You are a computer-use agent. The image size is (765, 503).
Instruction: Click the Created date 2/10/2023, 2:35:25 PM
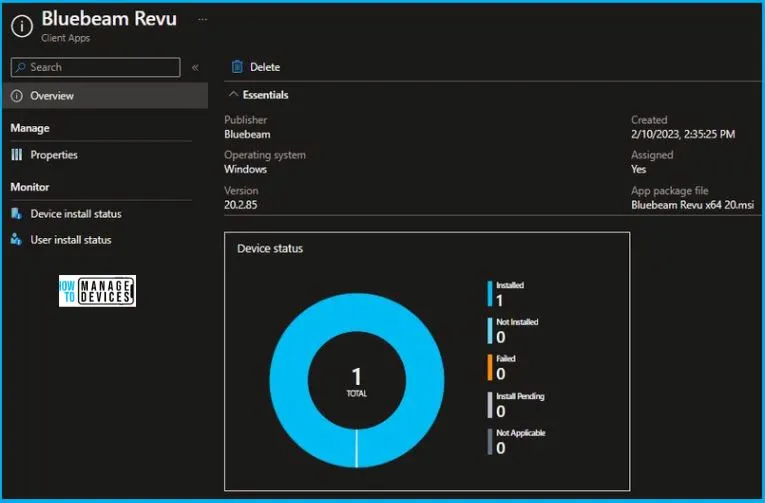point(683,134)
